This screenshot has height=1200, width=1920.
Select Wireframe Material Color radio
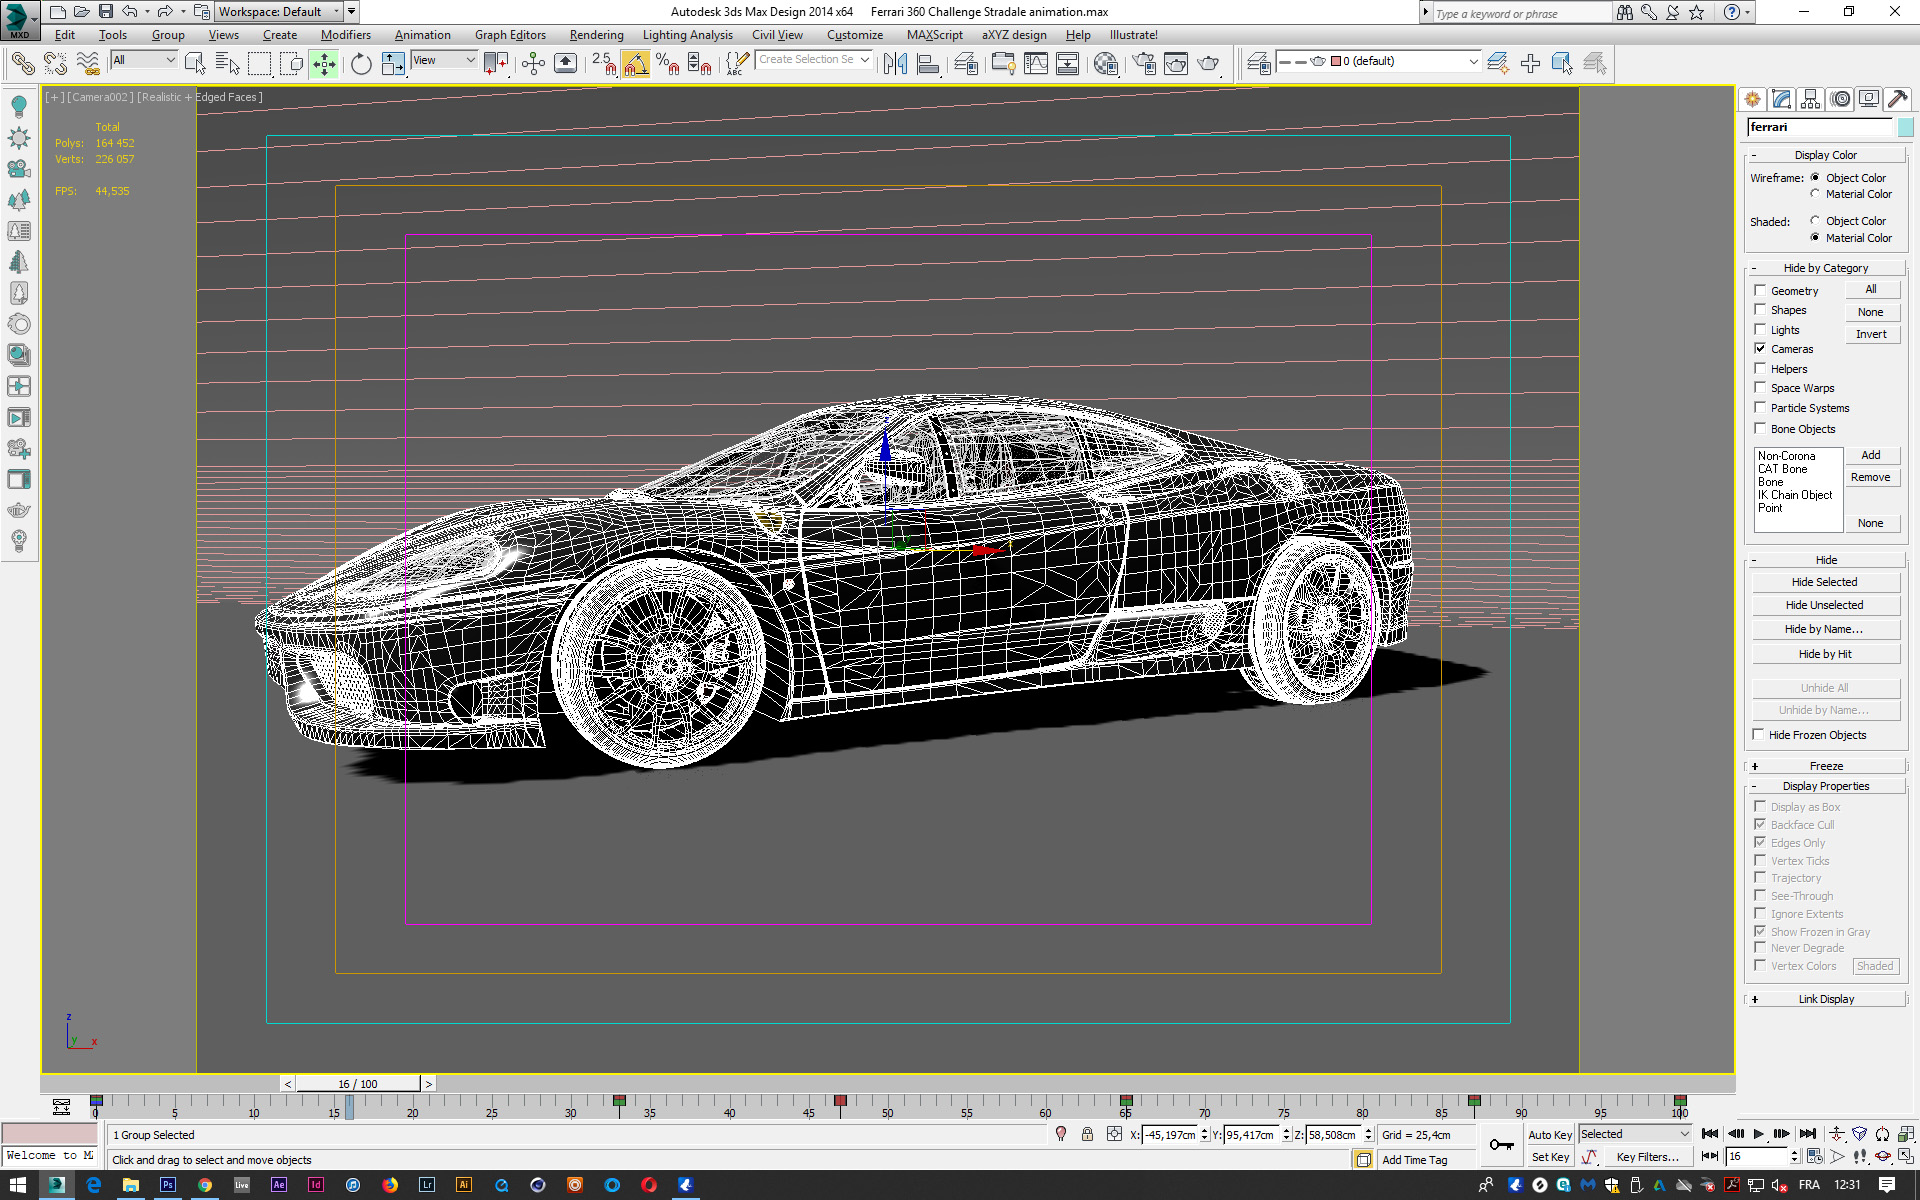[x=1815, y=194]
